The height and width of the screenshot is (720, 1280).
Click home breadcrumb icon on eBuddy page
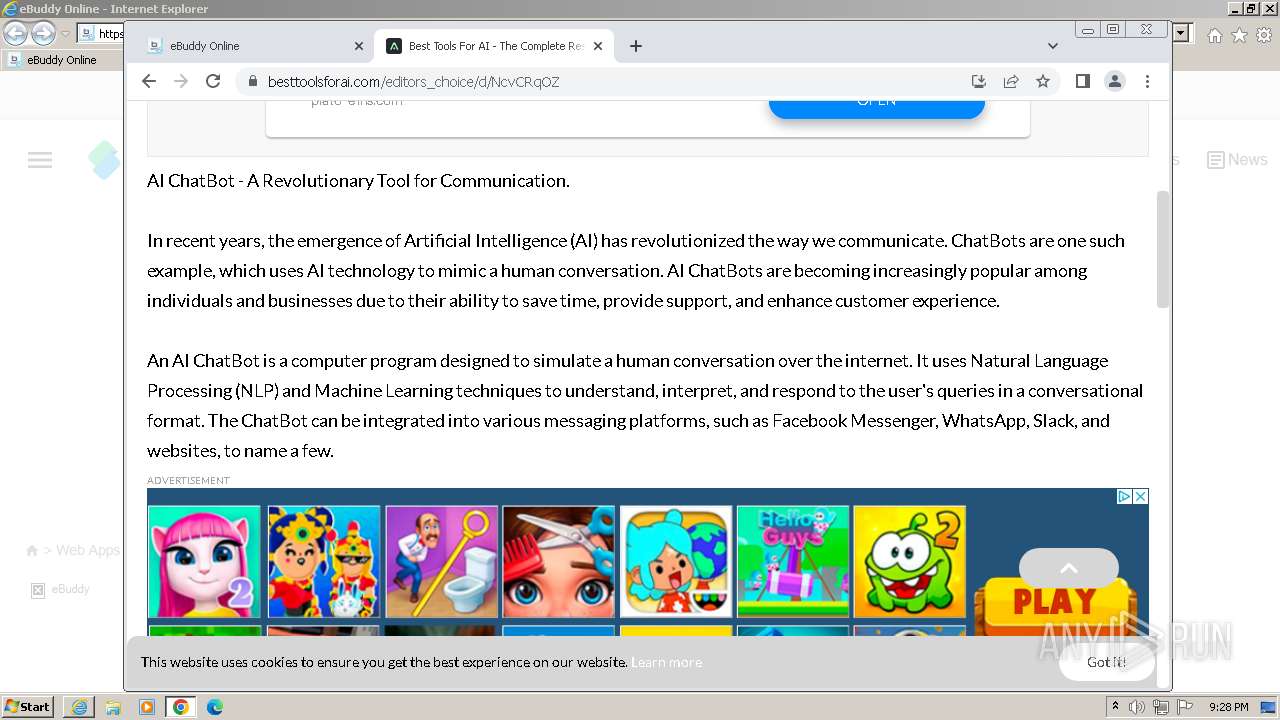coord(32,551)
